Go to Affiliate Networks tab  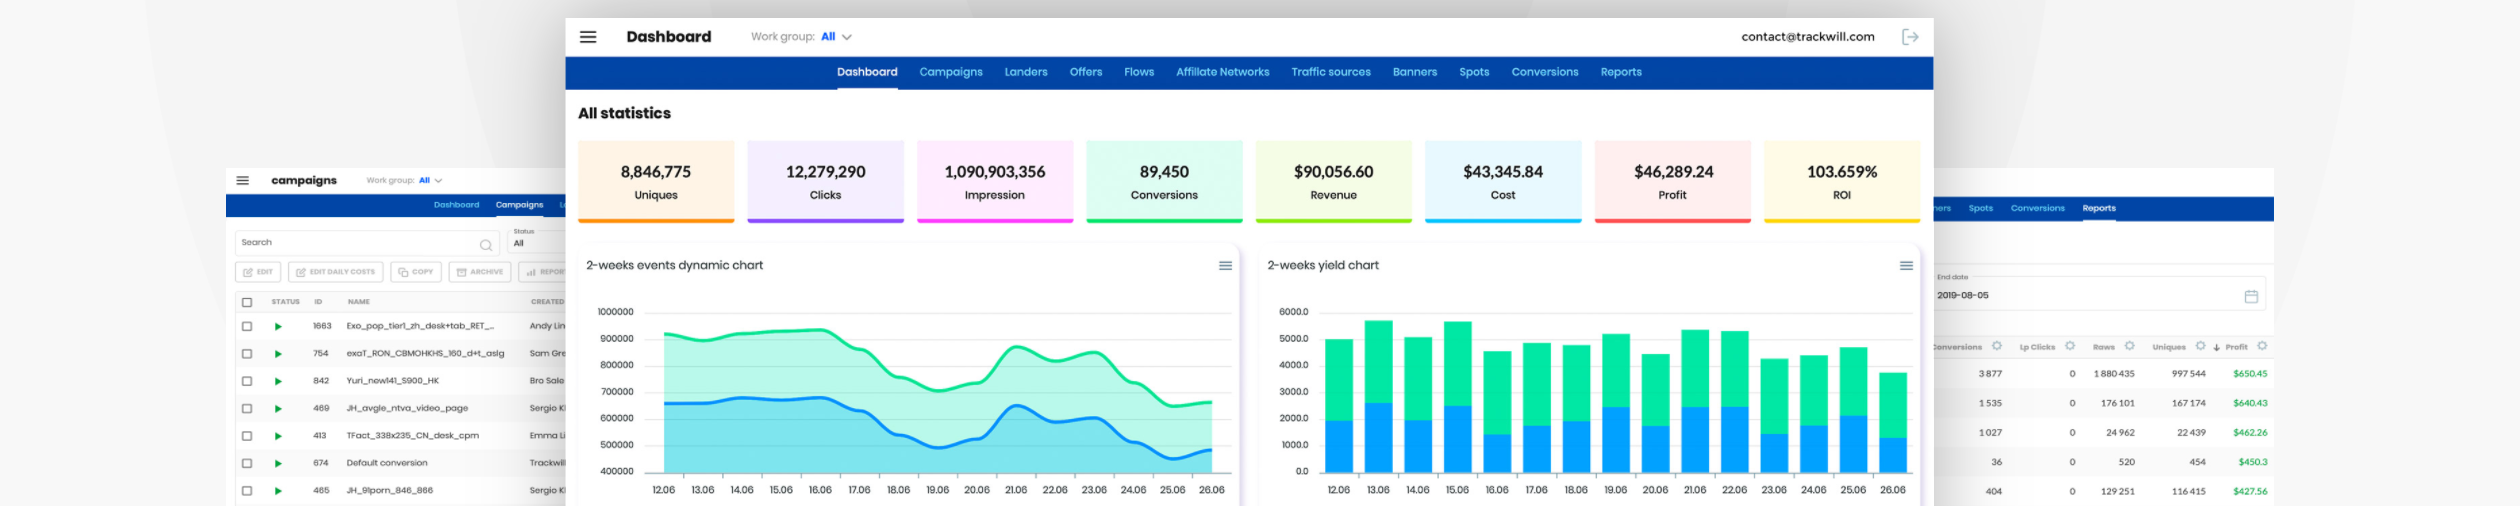point(1223,72)
